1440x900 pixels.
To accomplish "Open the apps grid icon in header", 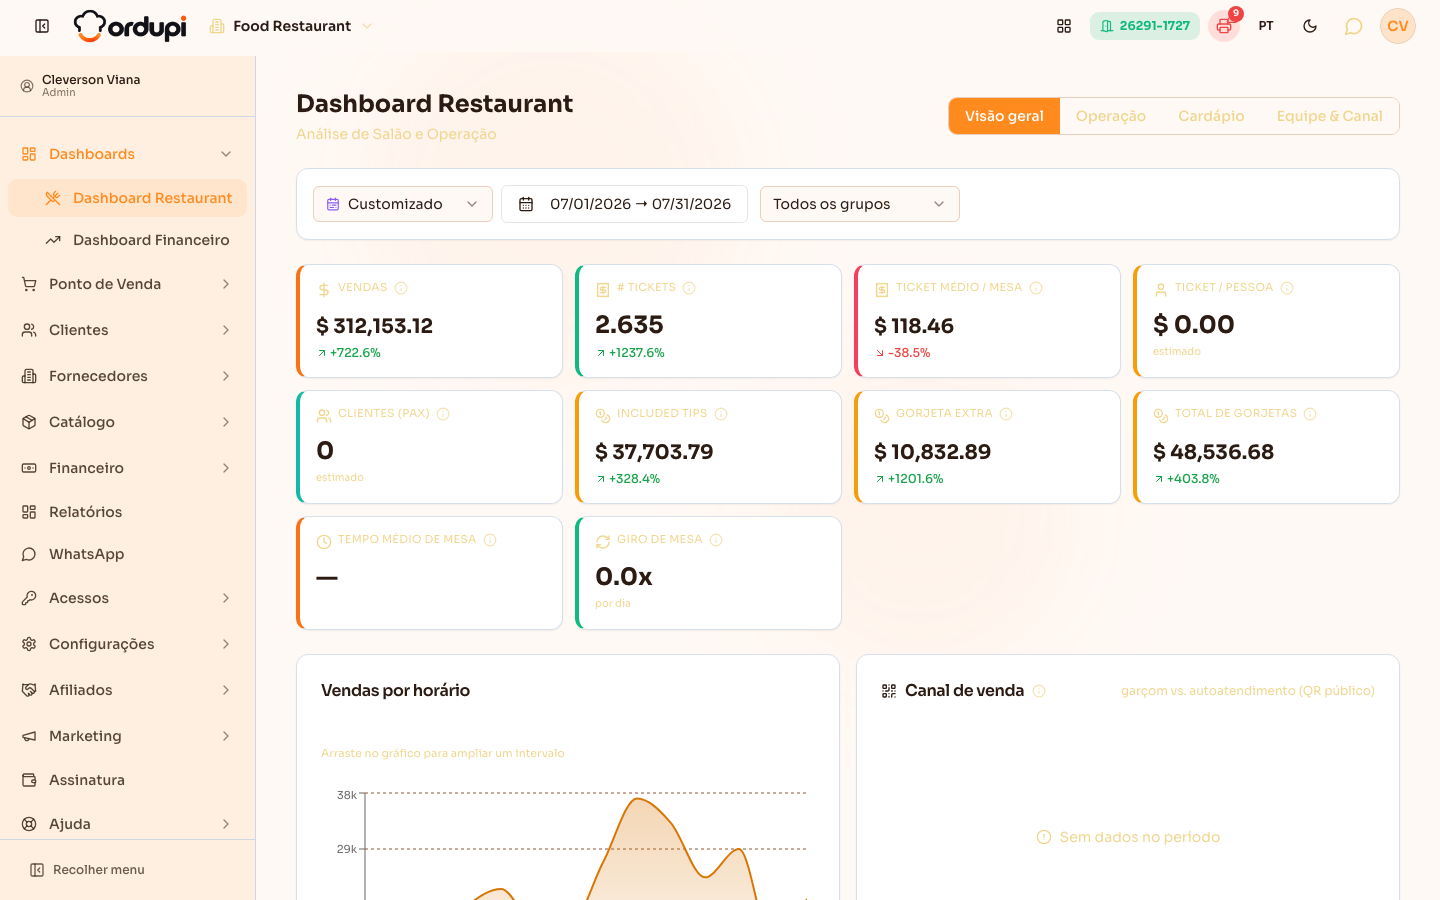I will pos(1064,26).
